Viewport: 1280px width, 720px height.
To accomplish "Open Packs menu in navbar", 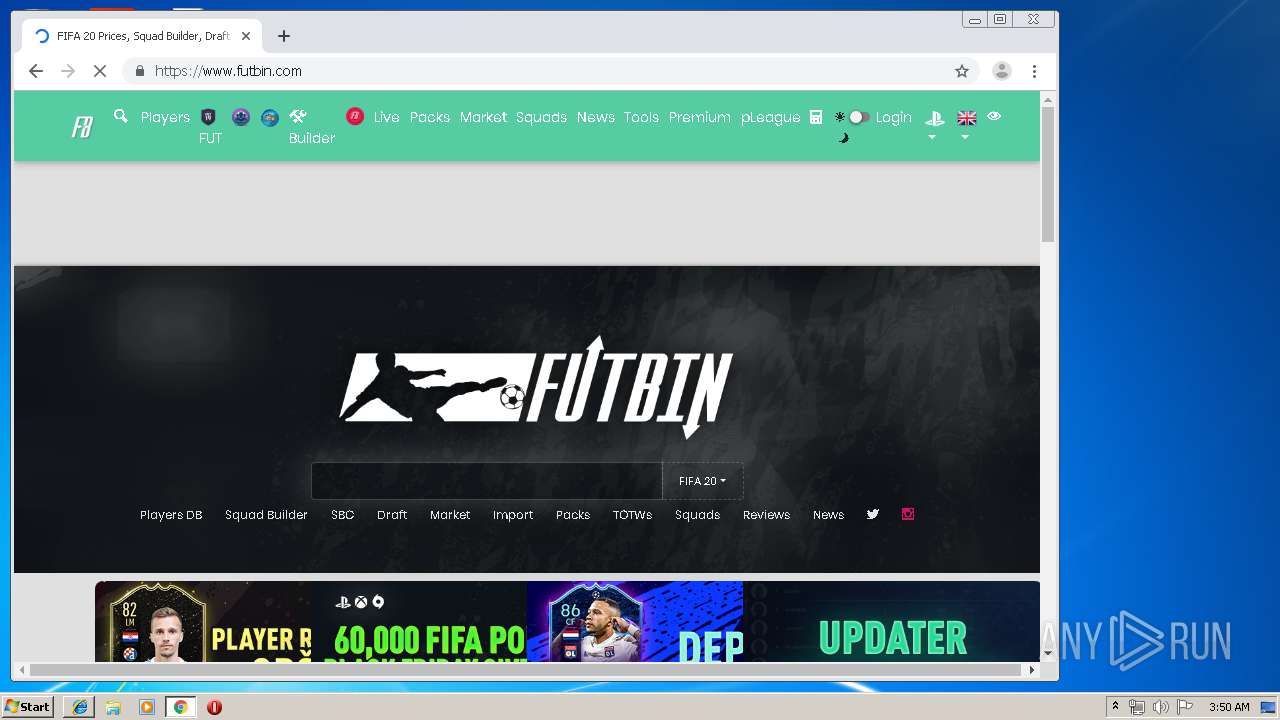I will pos(430,117).
